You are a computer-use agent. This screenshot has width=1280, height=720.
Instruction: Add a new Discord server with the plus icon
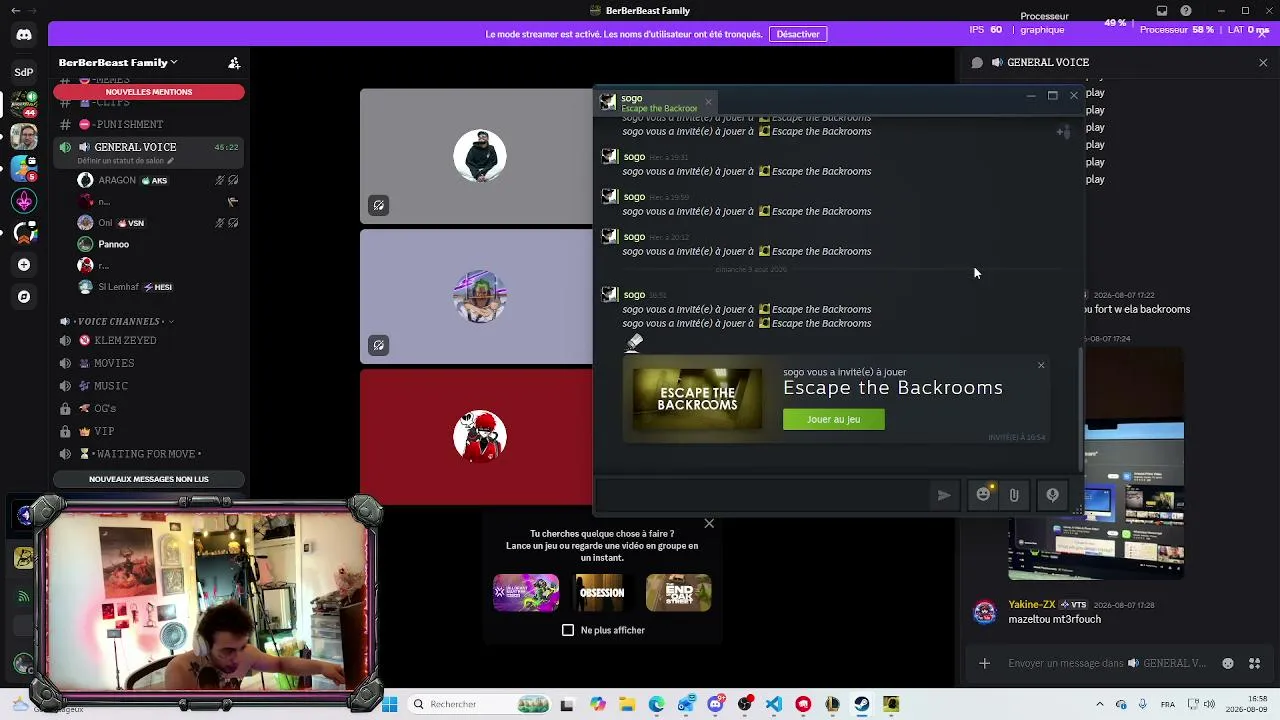coord(24,265)
